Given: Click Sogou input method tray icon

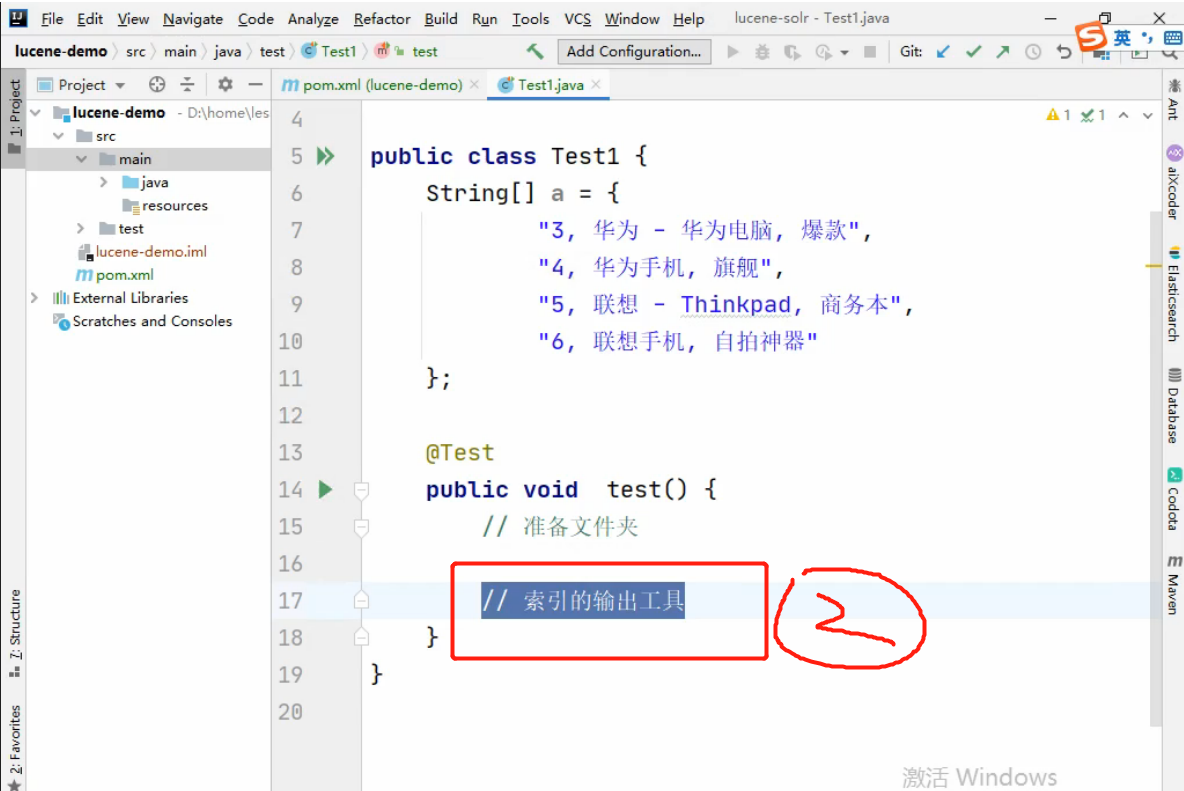Looking at the screenshot, I should point(1090,36).
